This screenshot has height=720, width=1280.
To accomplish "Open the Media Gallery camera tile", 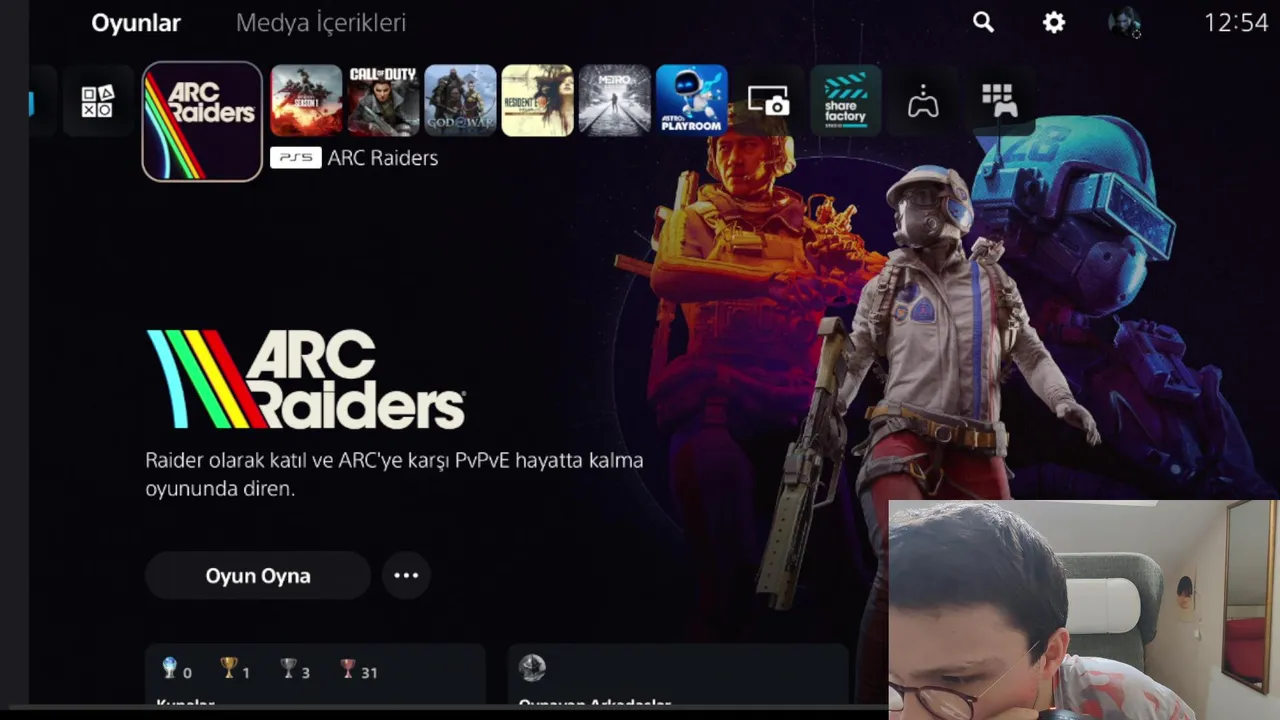I will (x=768, y=101).
